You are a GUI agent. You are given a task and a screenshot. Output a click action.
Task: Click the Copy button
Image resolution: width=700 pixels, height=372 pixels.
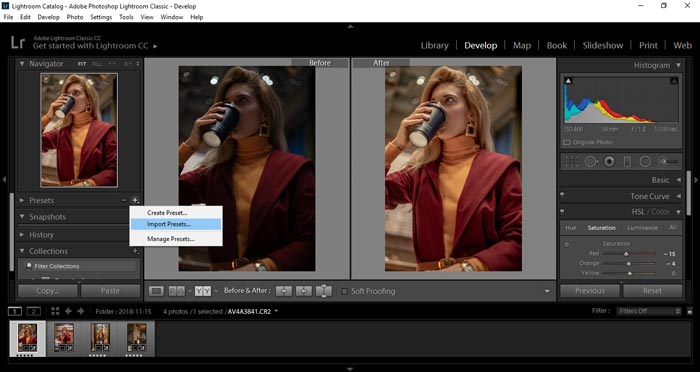coord(48,291)
